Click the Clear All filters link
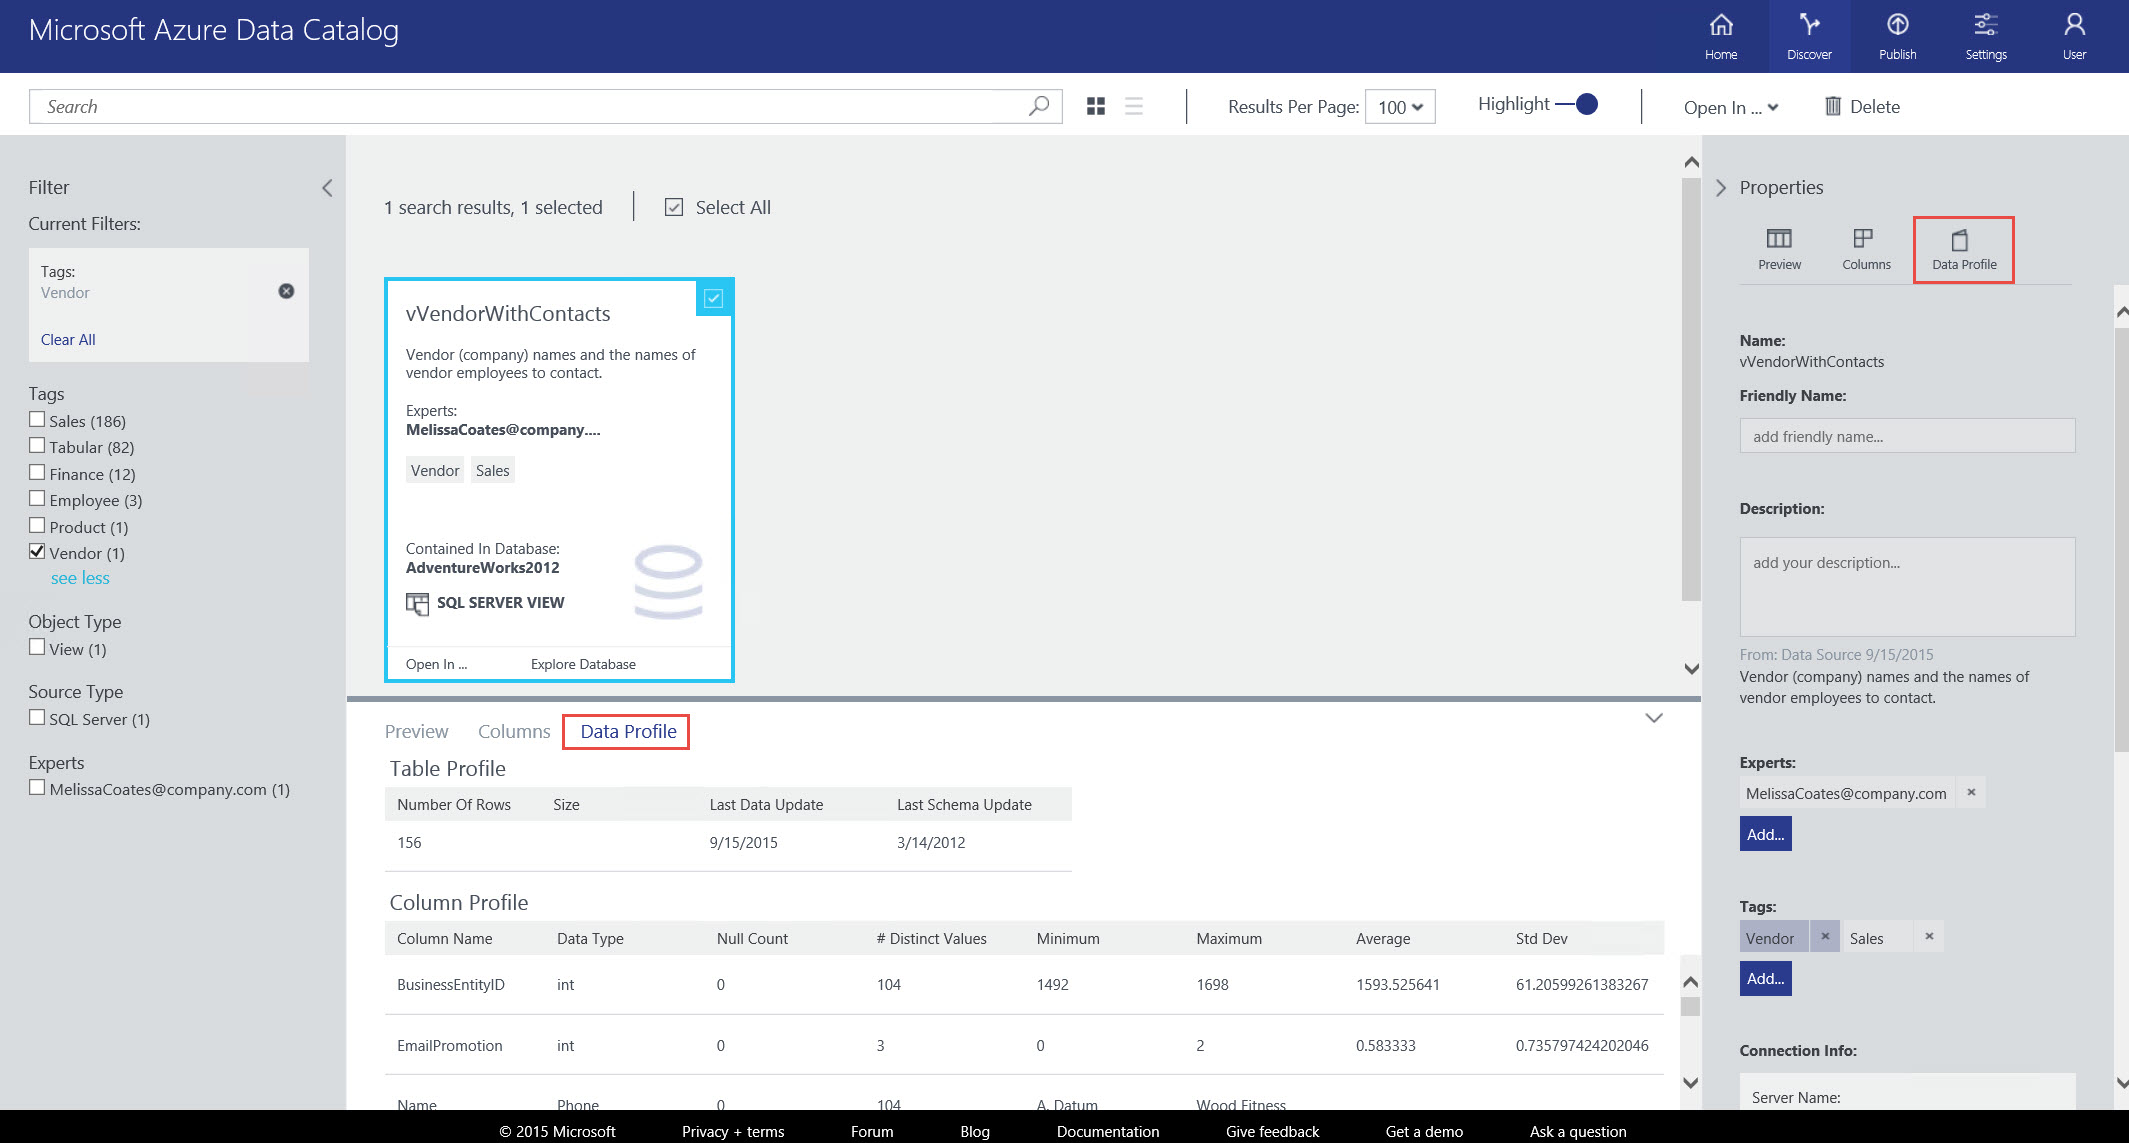This screenshot has width=2129, height=1143. (x=68, y=339)
